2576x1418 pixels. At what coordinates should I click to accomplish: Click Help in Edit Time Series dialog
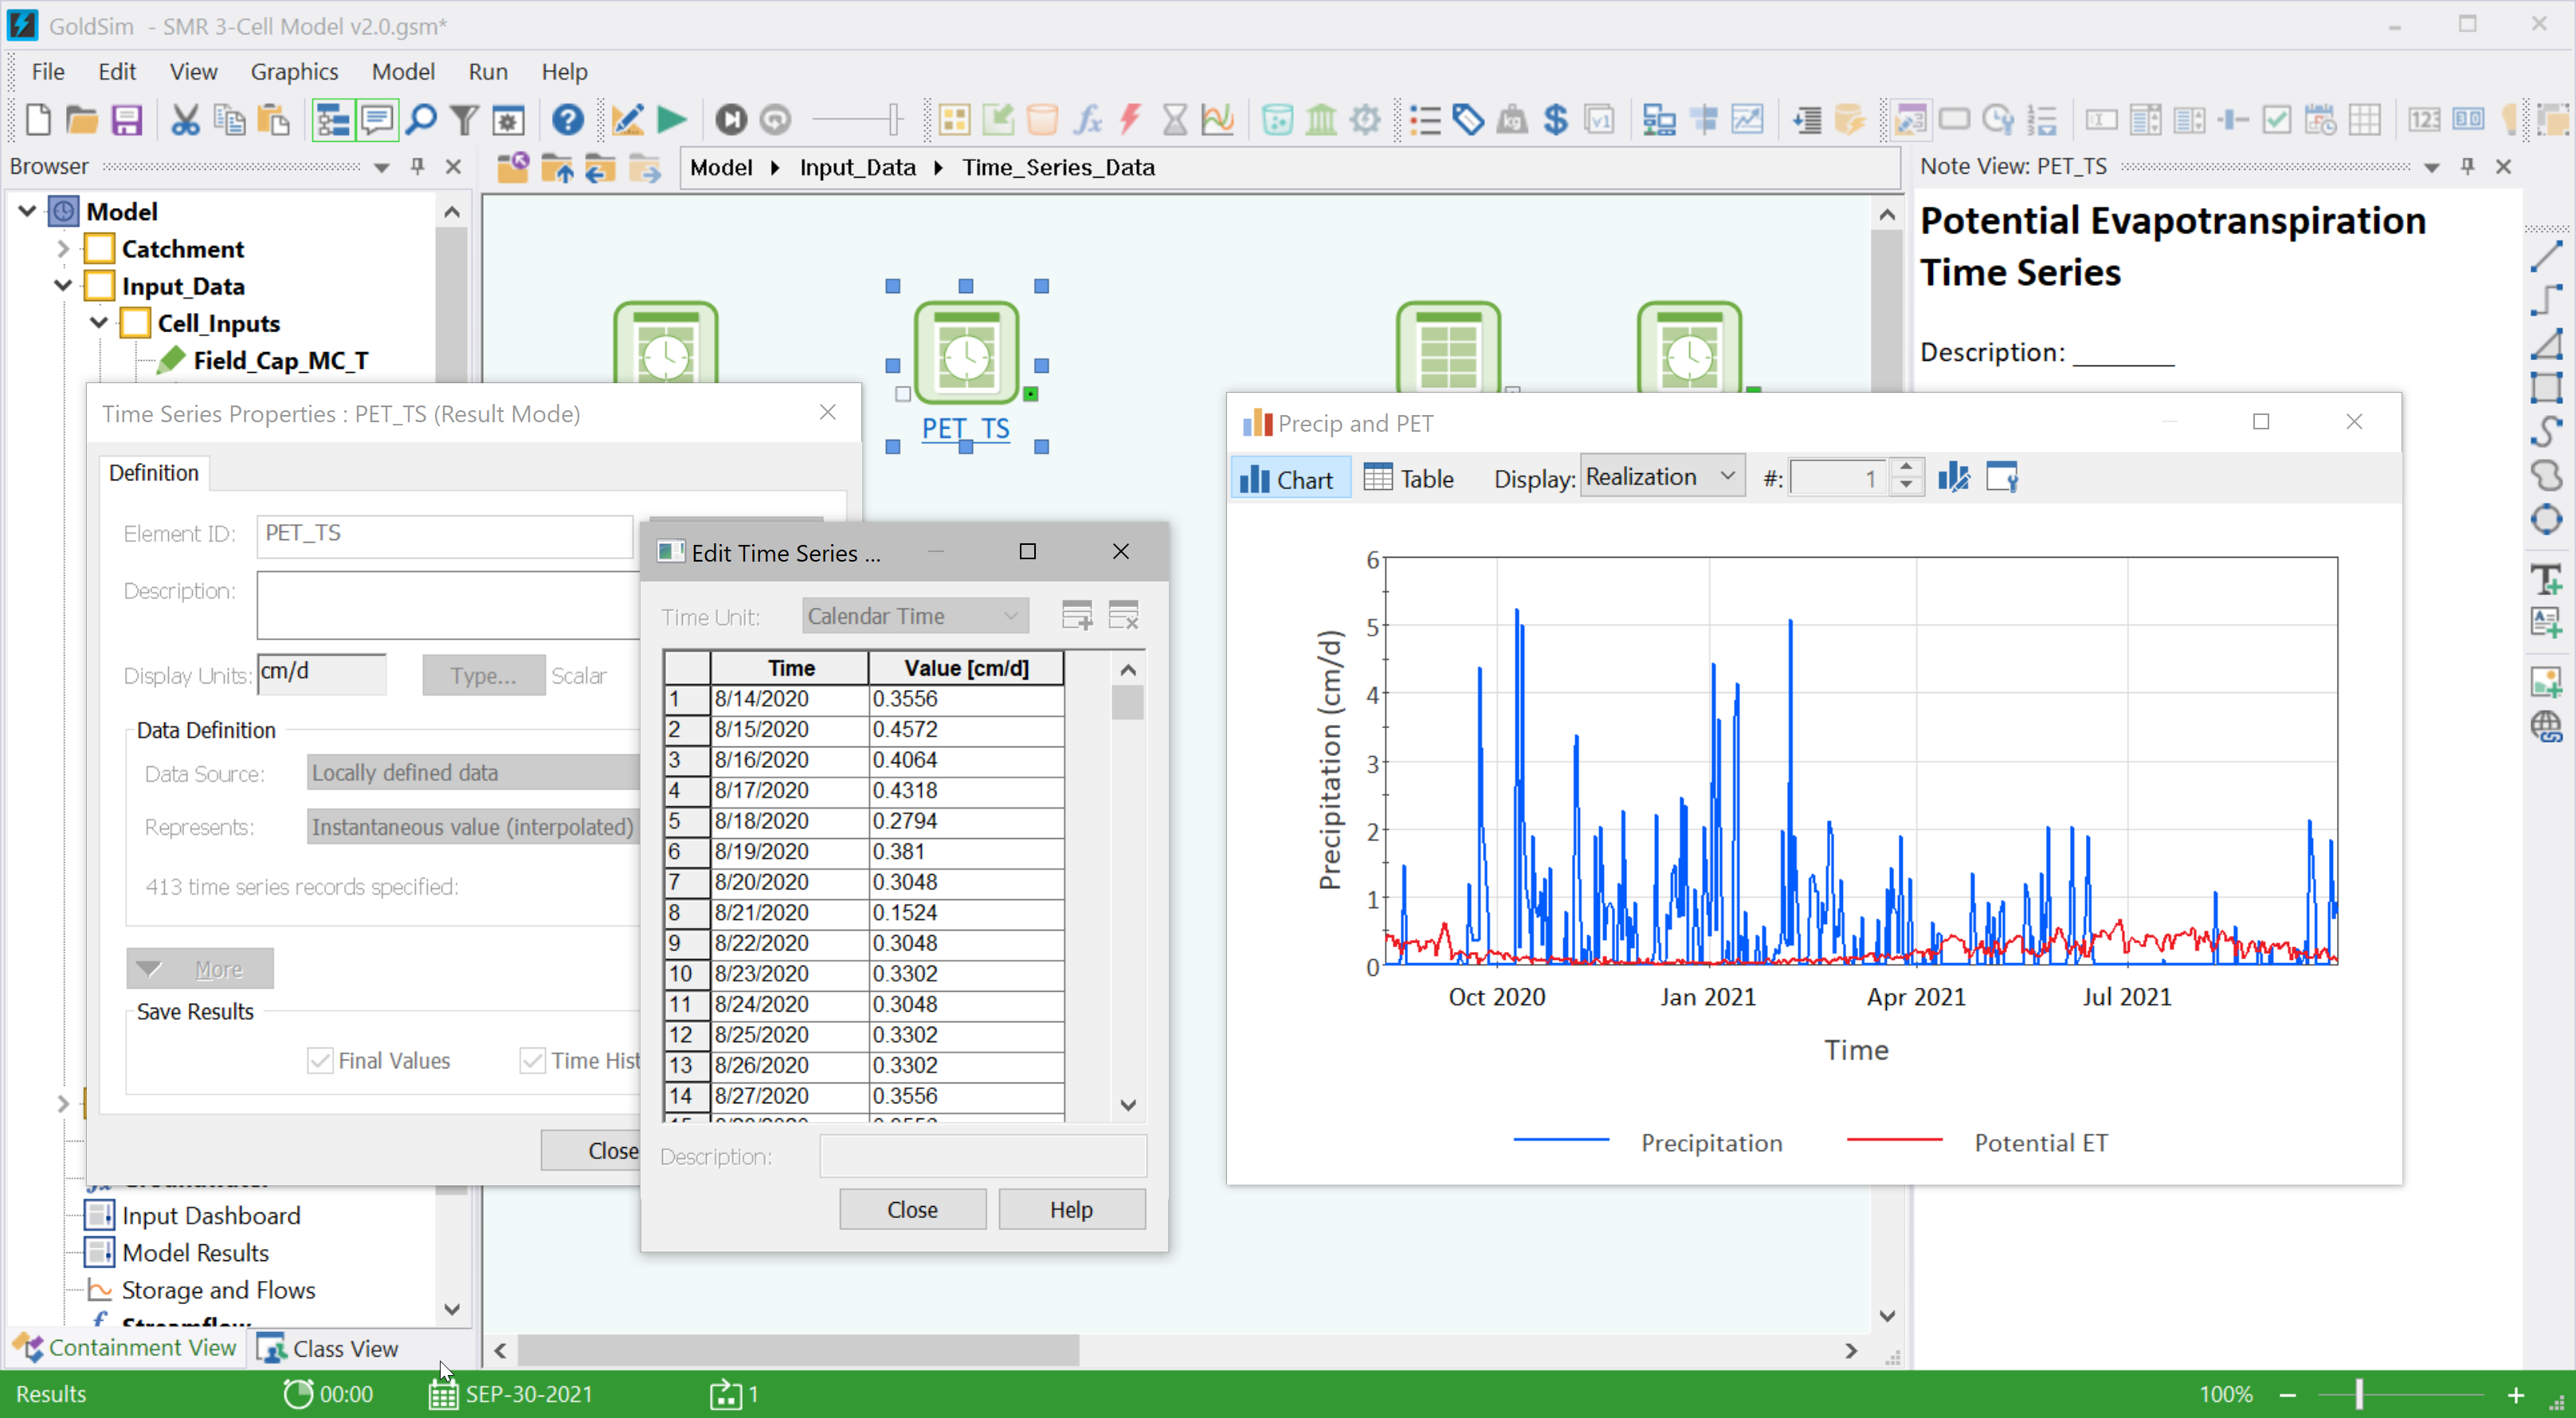click(1071, 1209)
